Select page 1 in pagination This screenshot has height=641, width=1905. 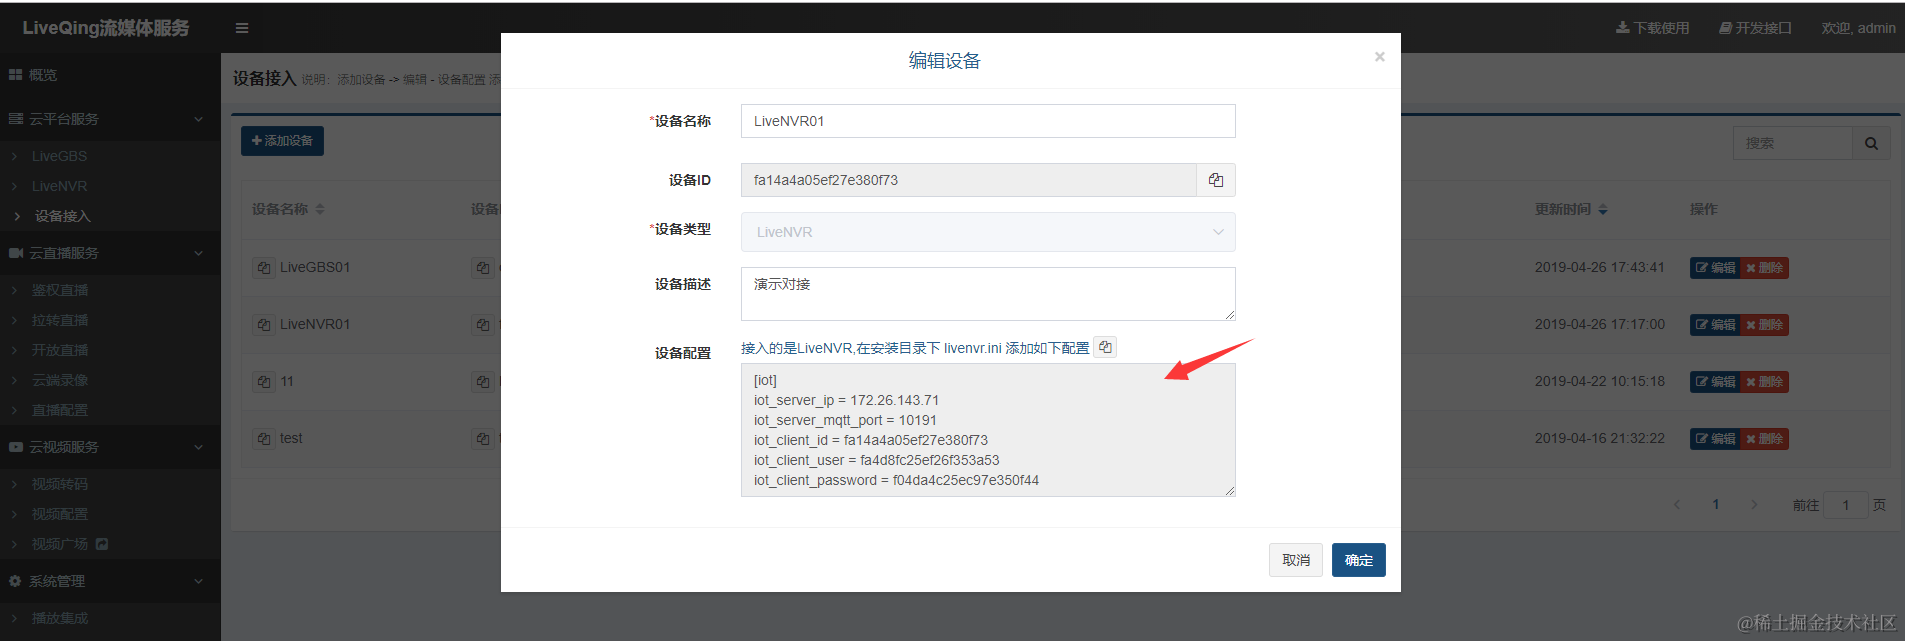coord(1716,505)
